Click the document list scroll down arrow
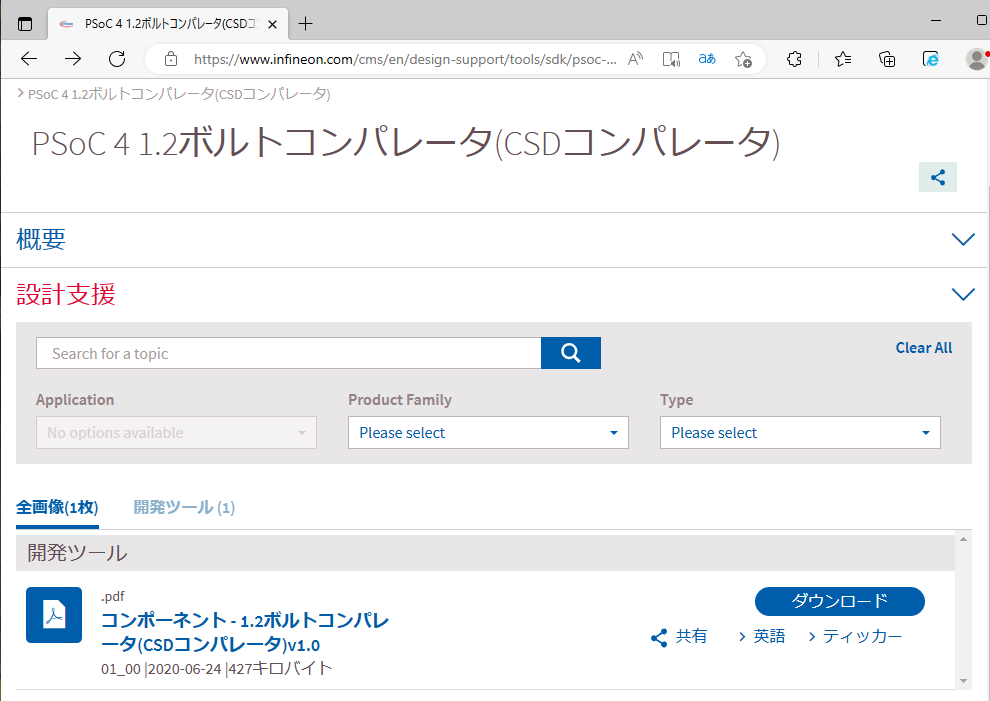Viewport: 990px width, 701px height. click(963, 681)
